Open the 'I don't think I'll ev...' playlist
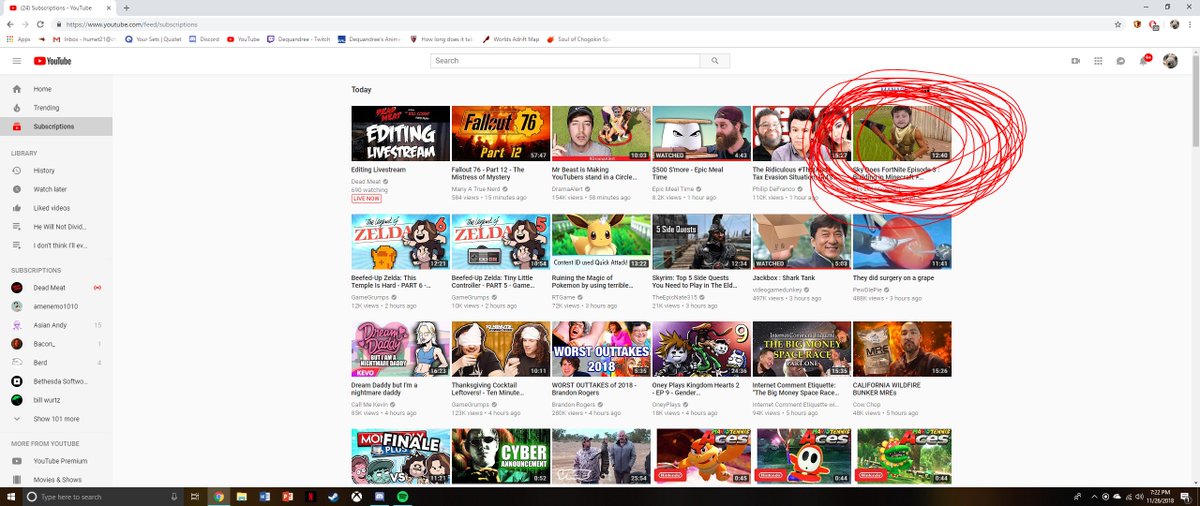 coord(56,245)
